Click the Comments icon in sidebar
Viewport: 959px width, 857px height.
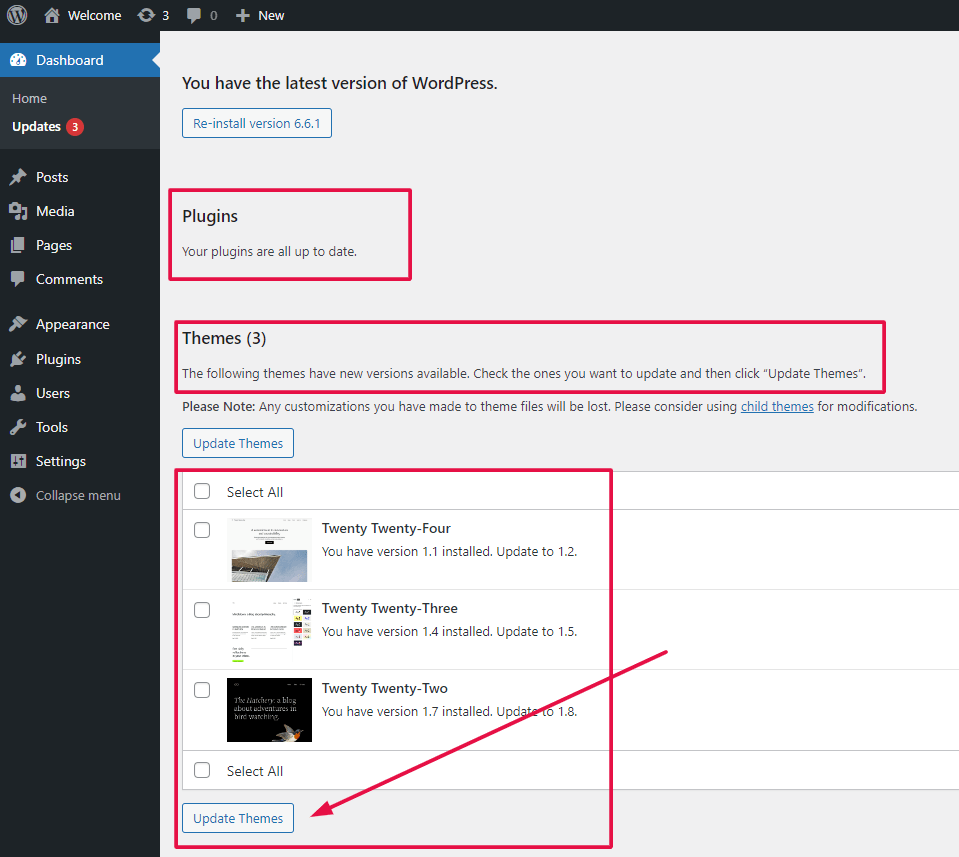point(18,279)
